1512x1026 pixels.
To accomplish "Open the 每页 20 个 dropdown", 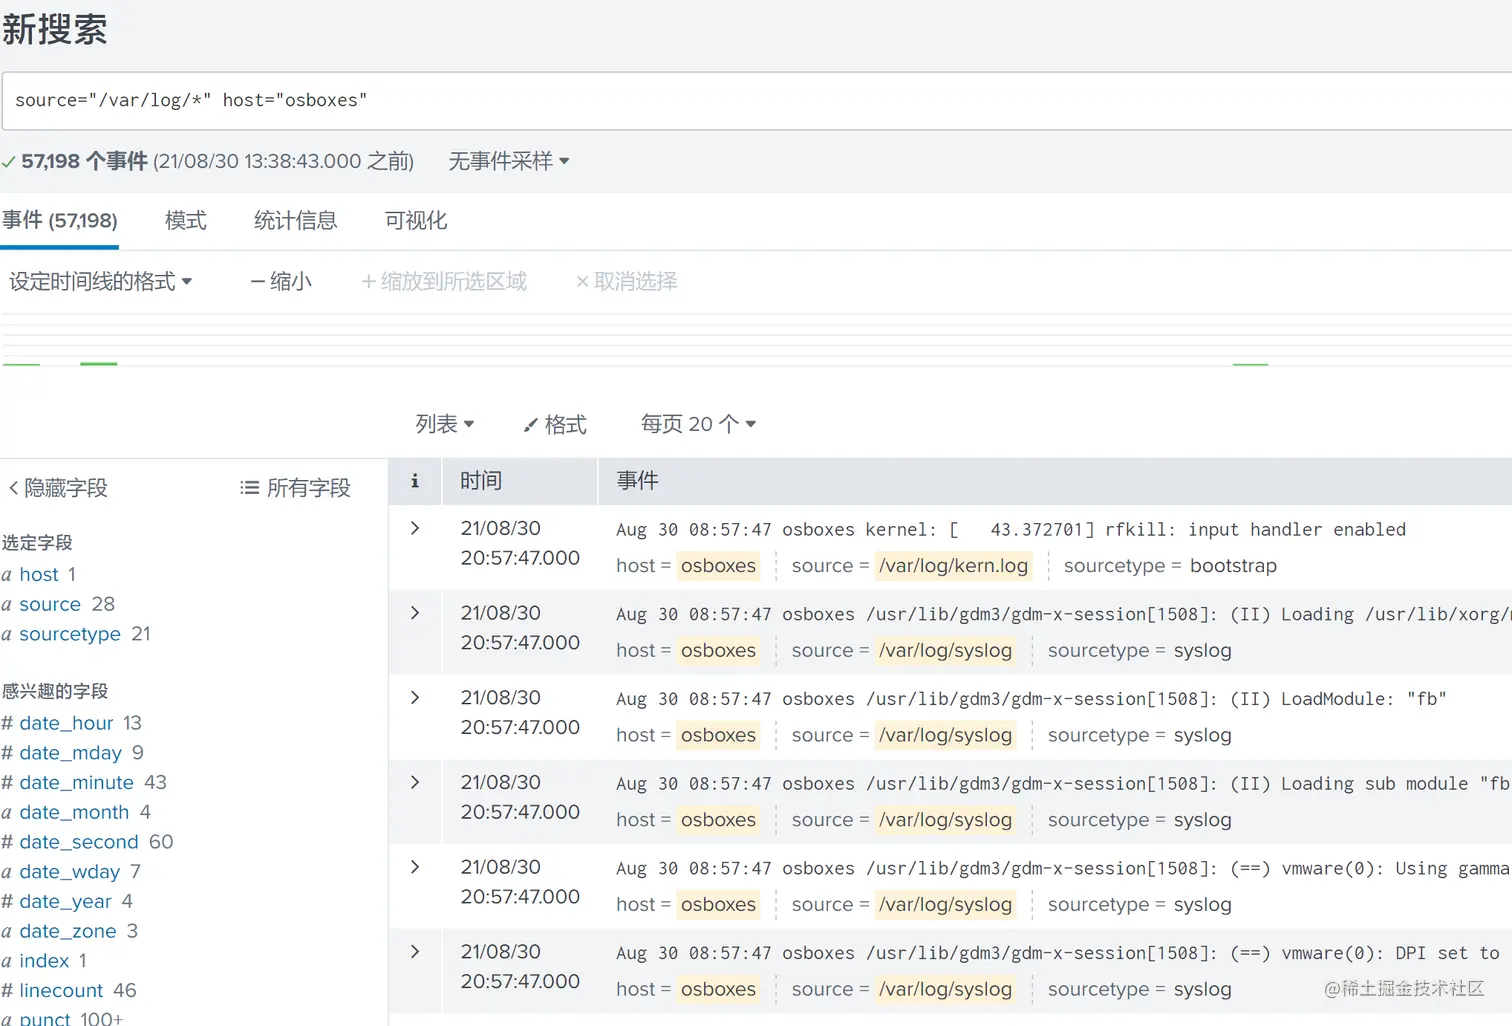I will click(x=698, y=424).
